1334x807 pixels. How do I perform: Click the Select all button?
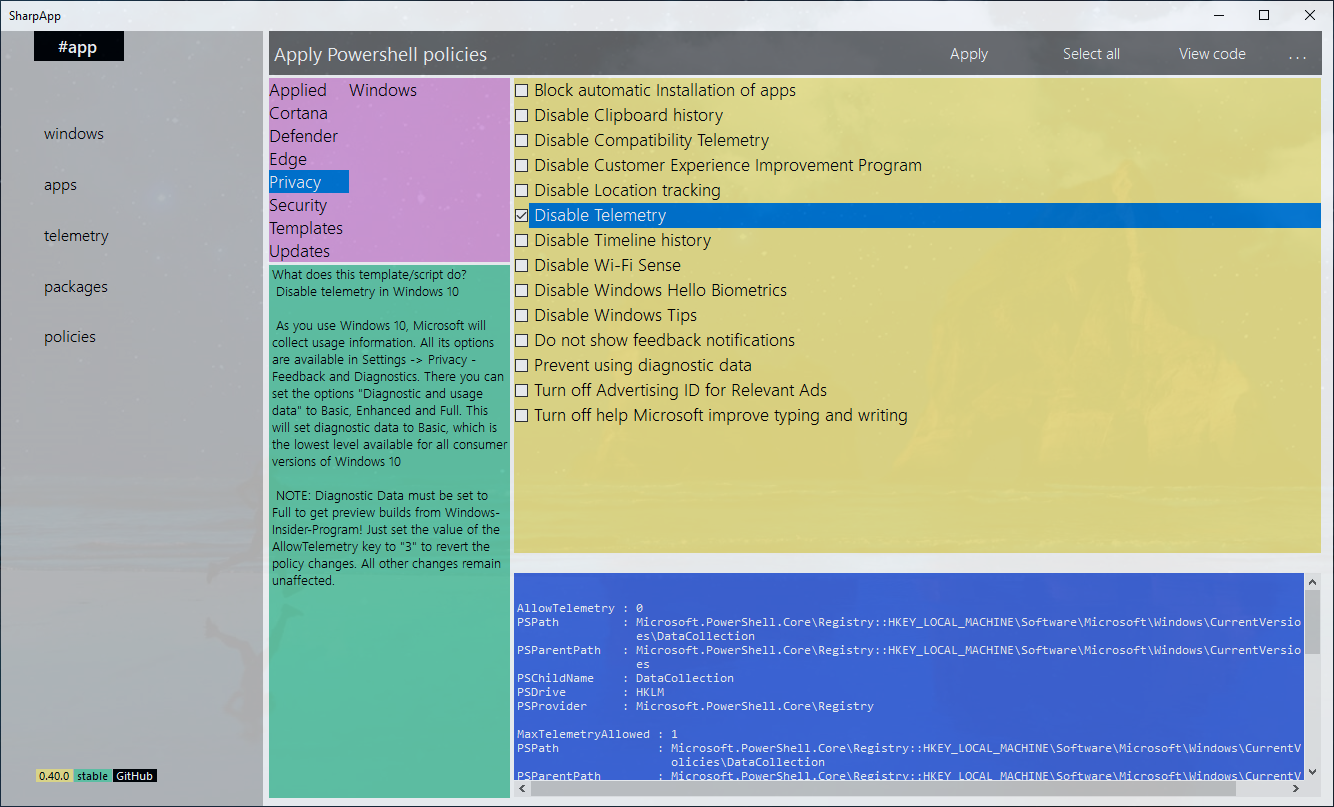click(x=1091, y=54)
